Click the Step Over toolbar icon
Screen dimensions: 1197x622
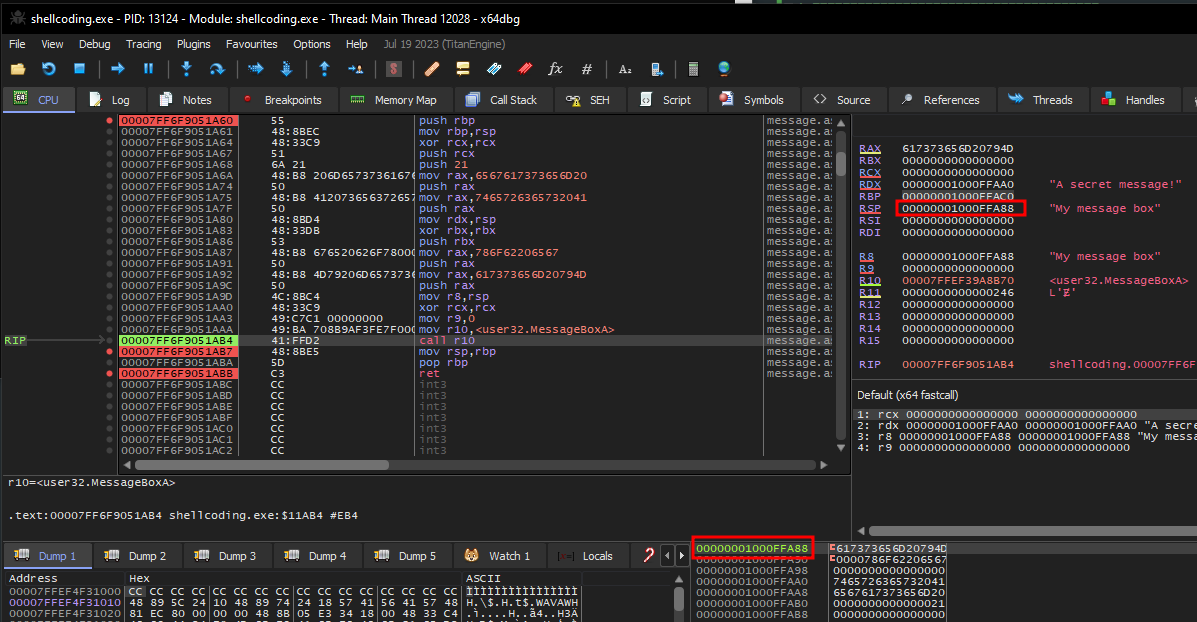pyautogui.click(x=216, y=69)
